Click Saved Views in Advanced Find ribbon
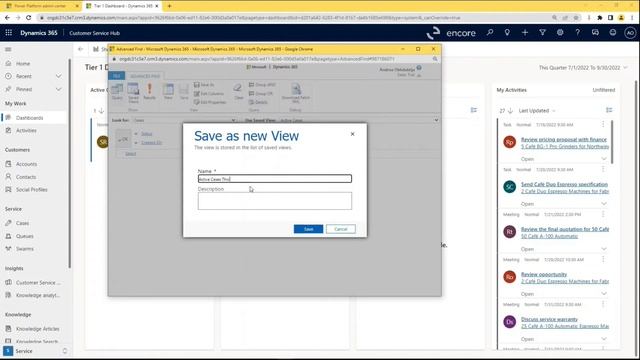 [133, 93]
